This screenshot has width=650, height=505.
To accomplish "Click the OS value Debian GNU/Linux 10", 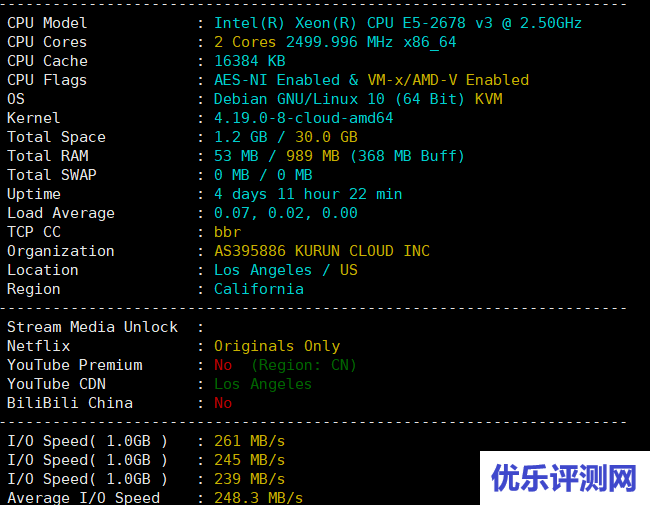I will [x=299, y=99].
